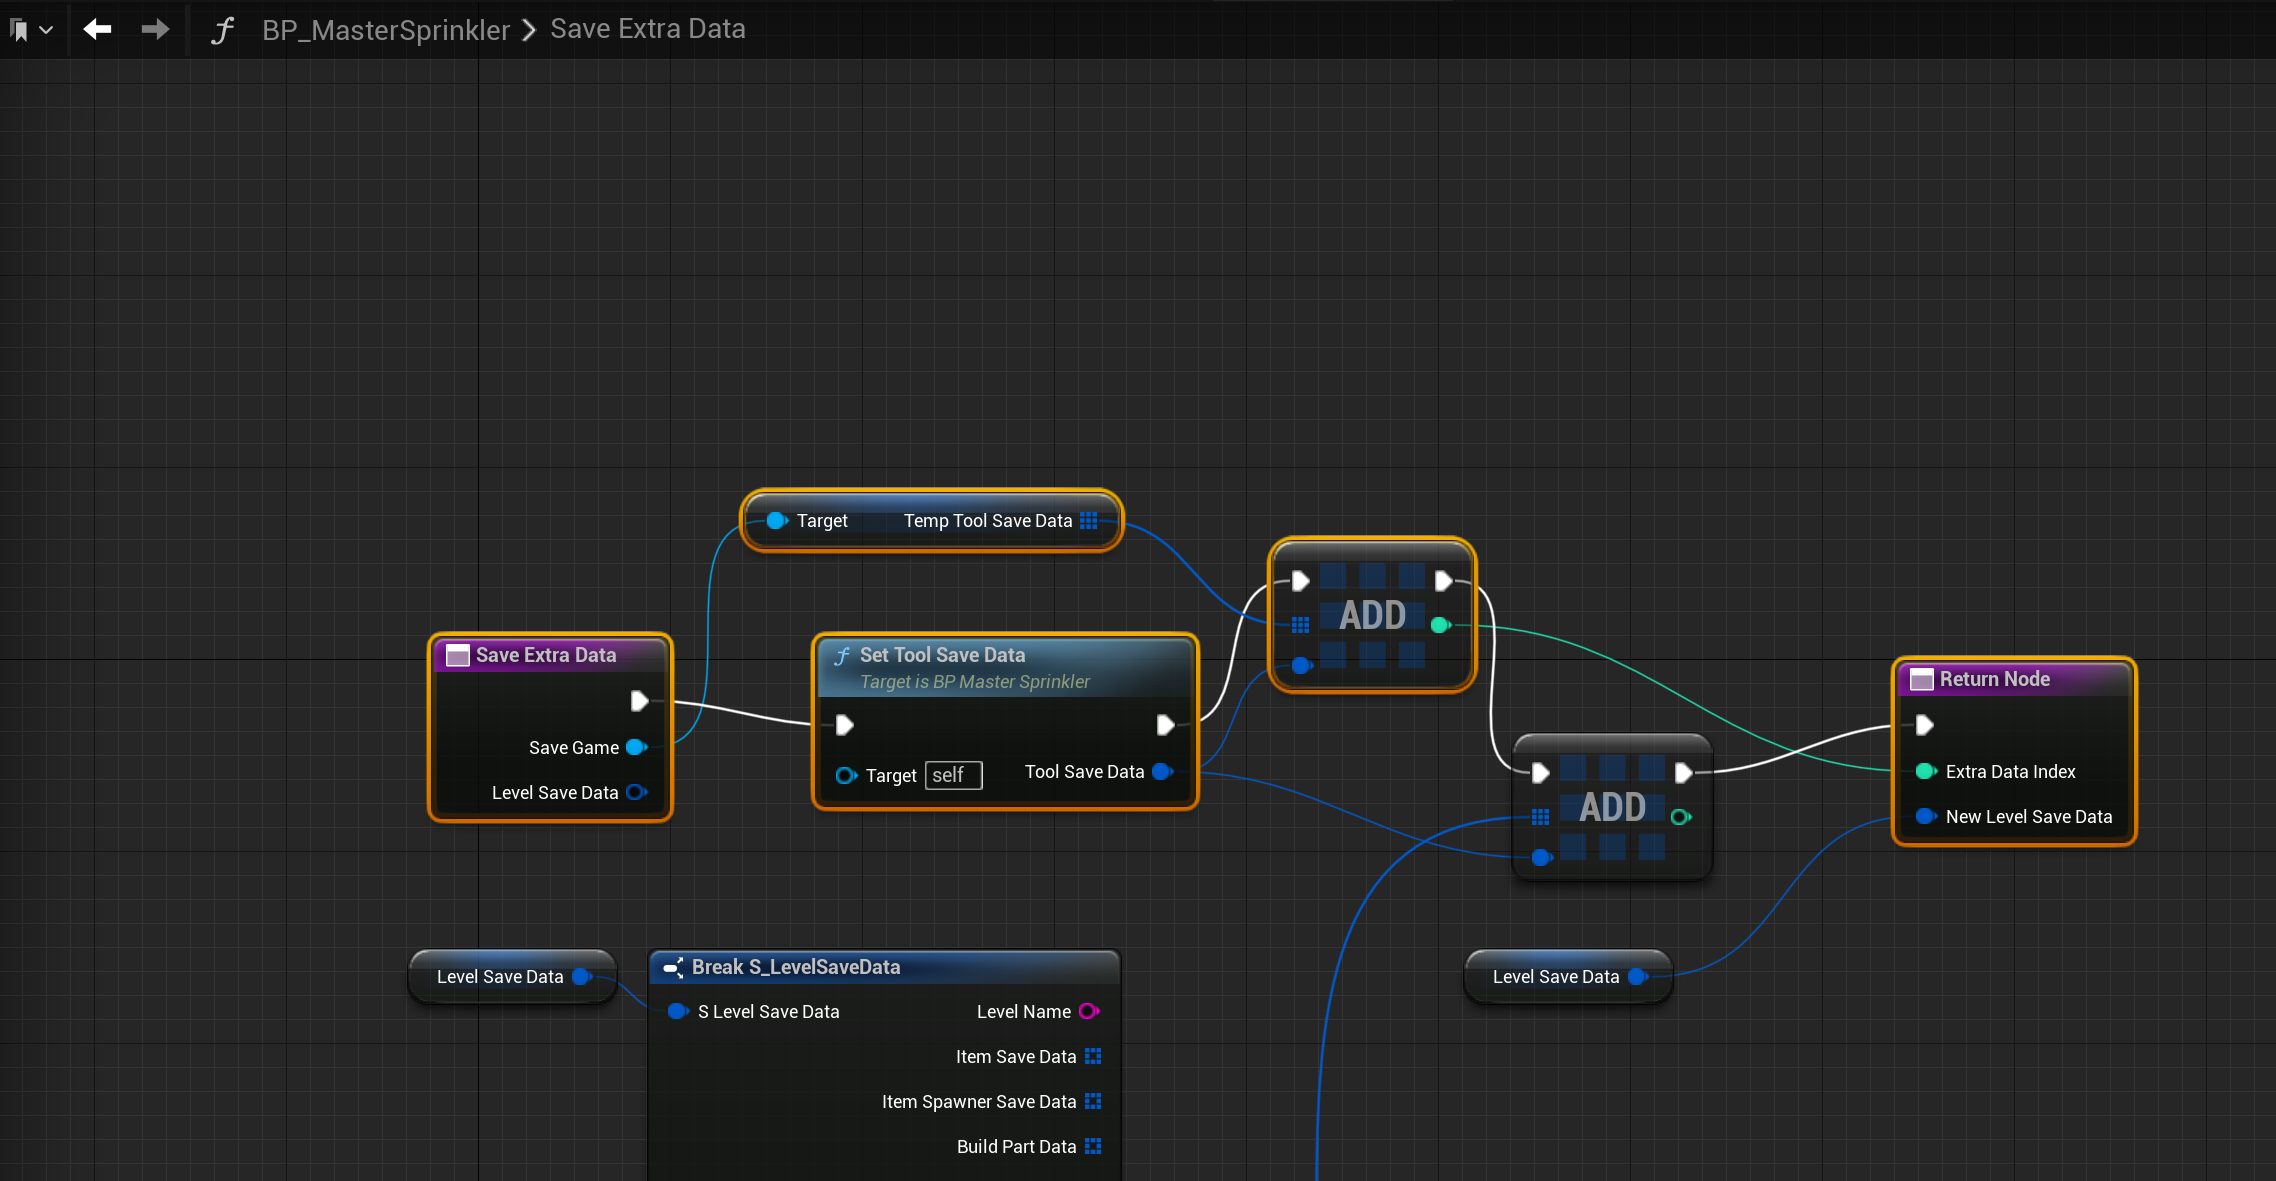Open the bookmarks dropdown in the top bar
The width and height of the screenshot is (2276, 1181).
(30, 30)
